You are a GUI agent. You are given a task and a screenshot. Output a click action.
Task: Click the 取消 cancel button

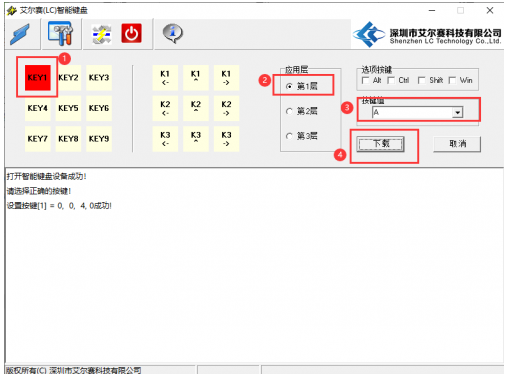[457, 144]
